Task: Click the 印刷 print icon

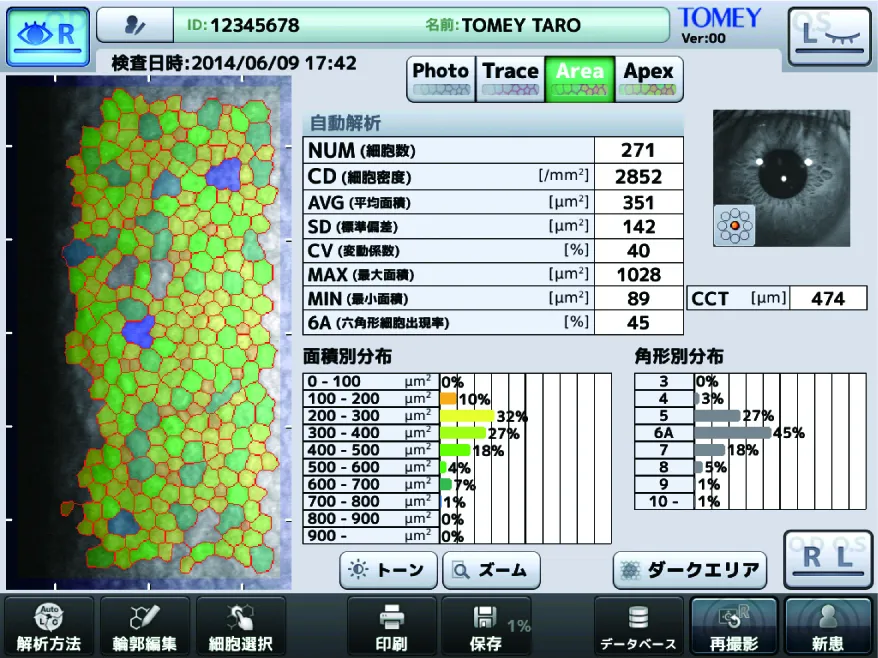Action: 391,626
